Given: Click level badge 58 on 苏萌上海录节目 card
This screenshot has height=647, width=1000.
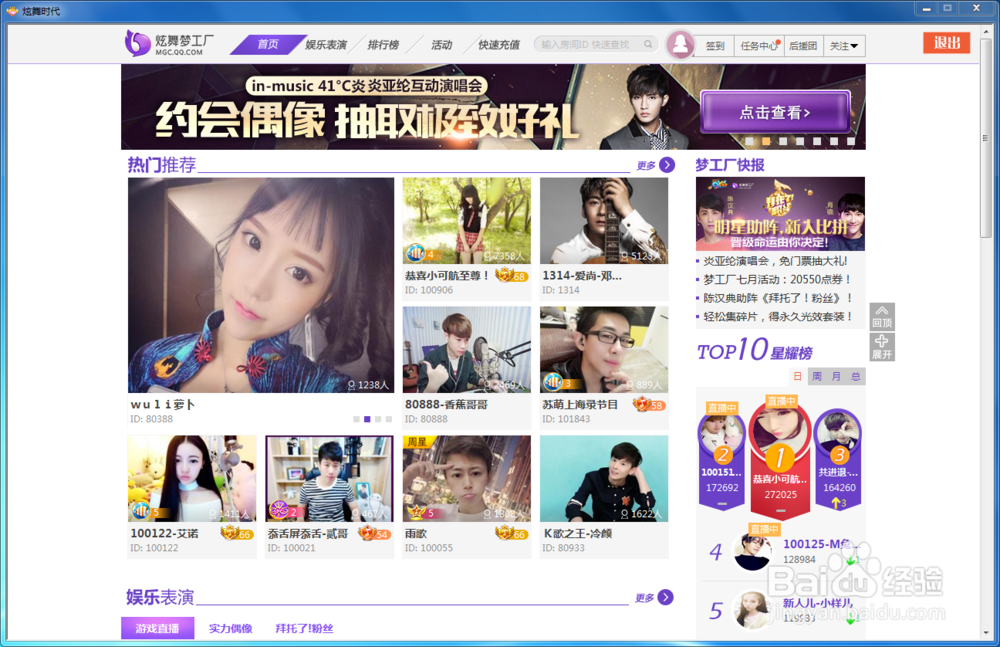Looking at the screenshot, I should tap(649, 404).
